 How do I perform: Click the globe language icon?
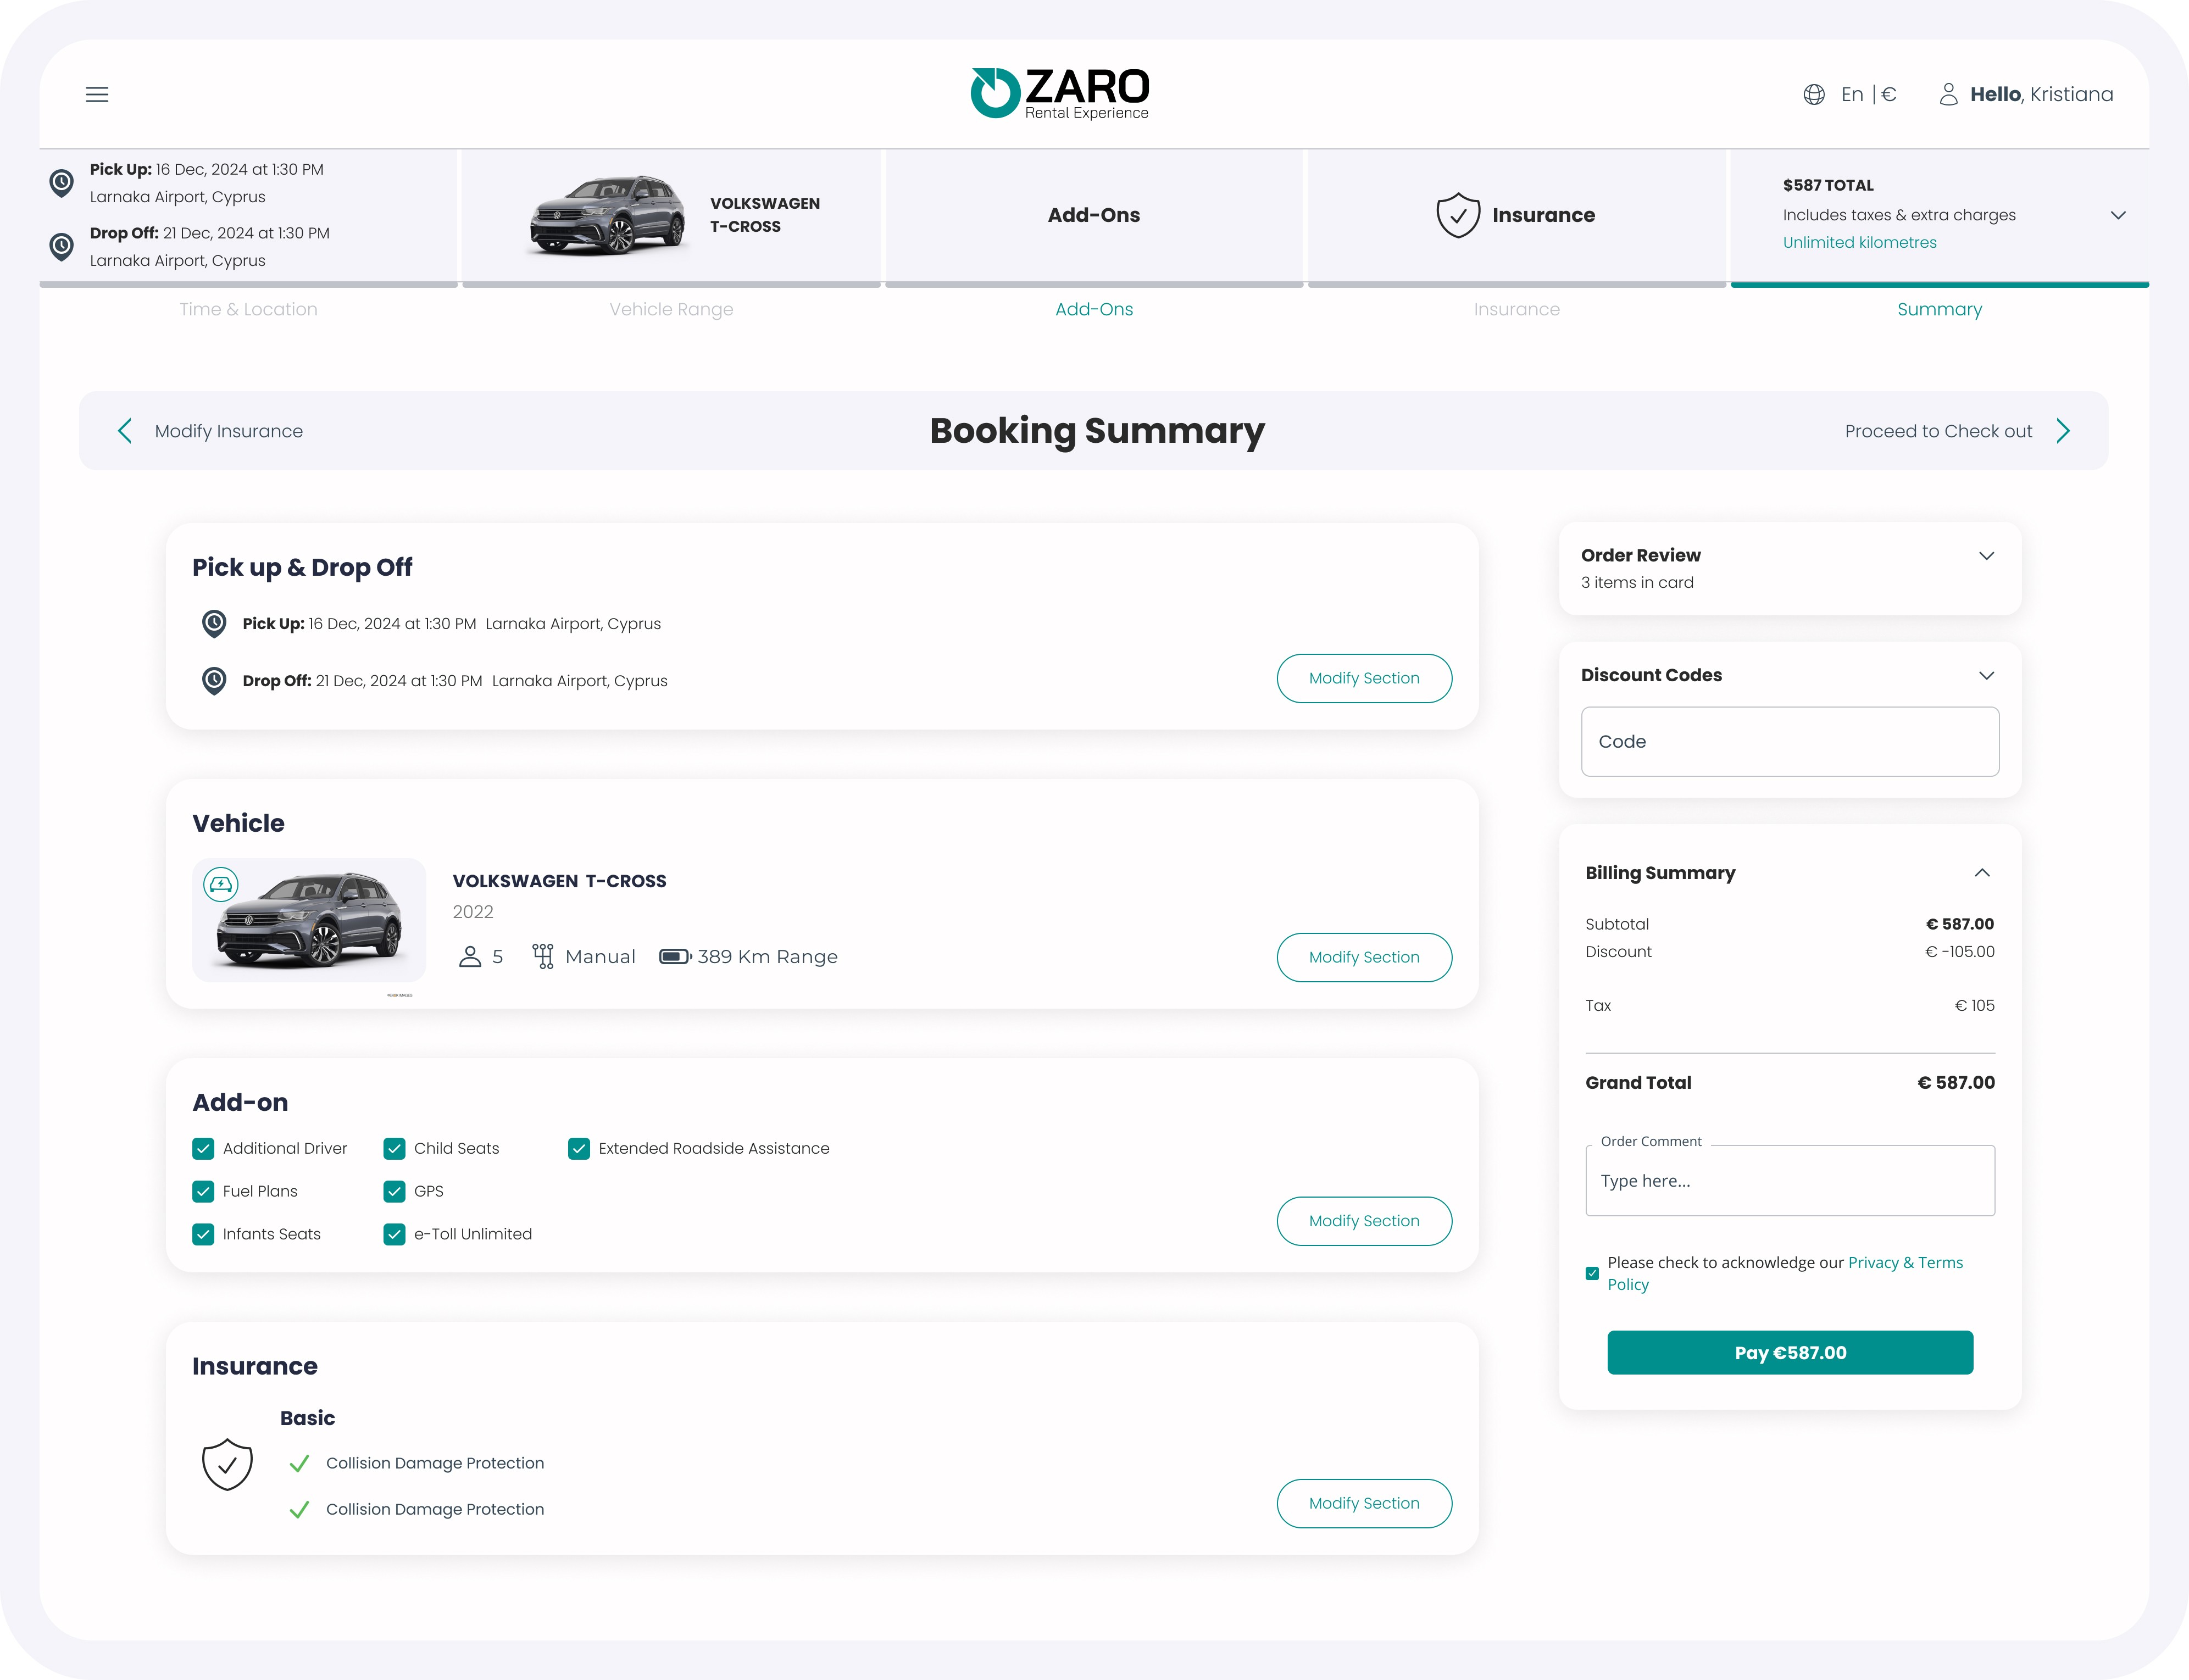pos(1813,95)
